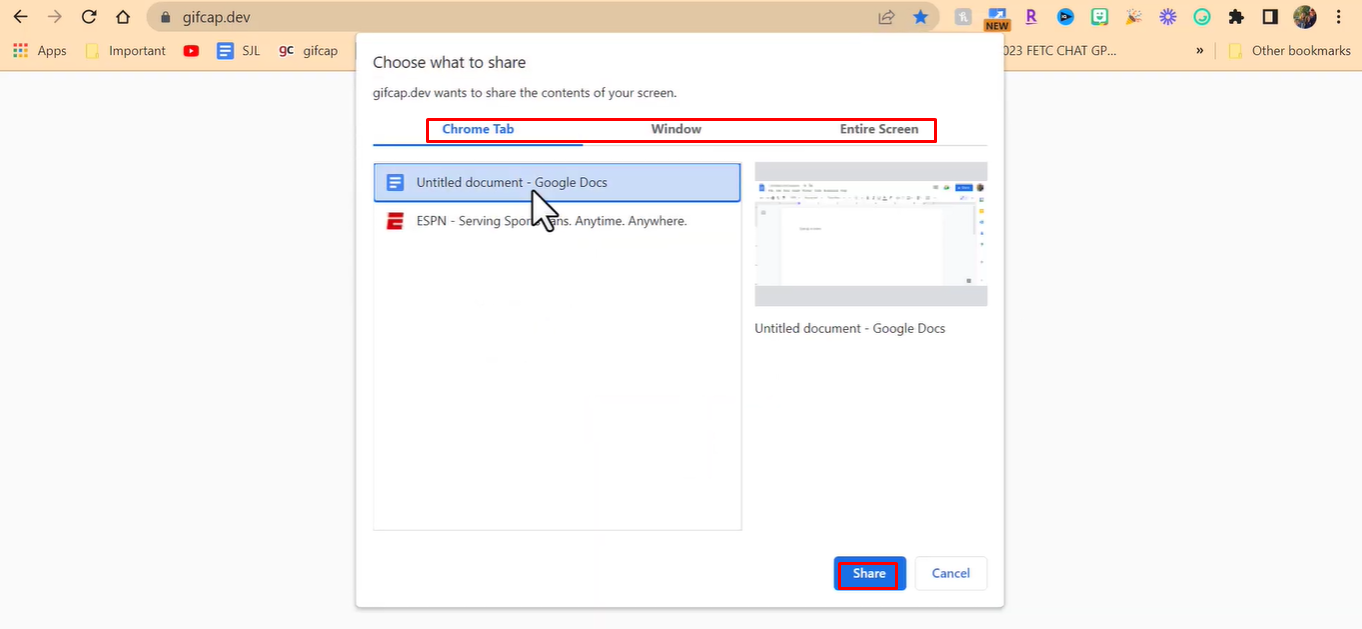Image resolution: width=1362 pixels, height=629 pixels.
Task: Click the bookmark star in the address bar
Action: [x=919, y=17]
